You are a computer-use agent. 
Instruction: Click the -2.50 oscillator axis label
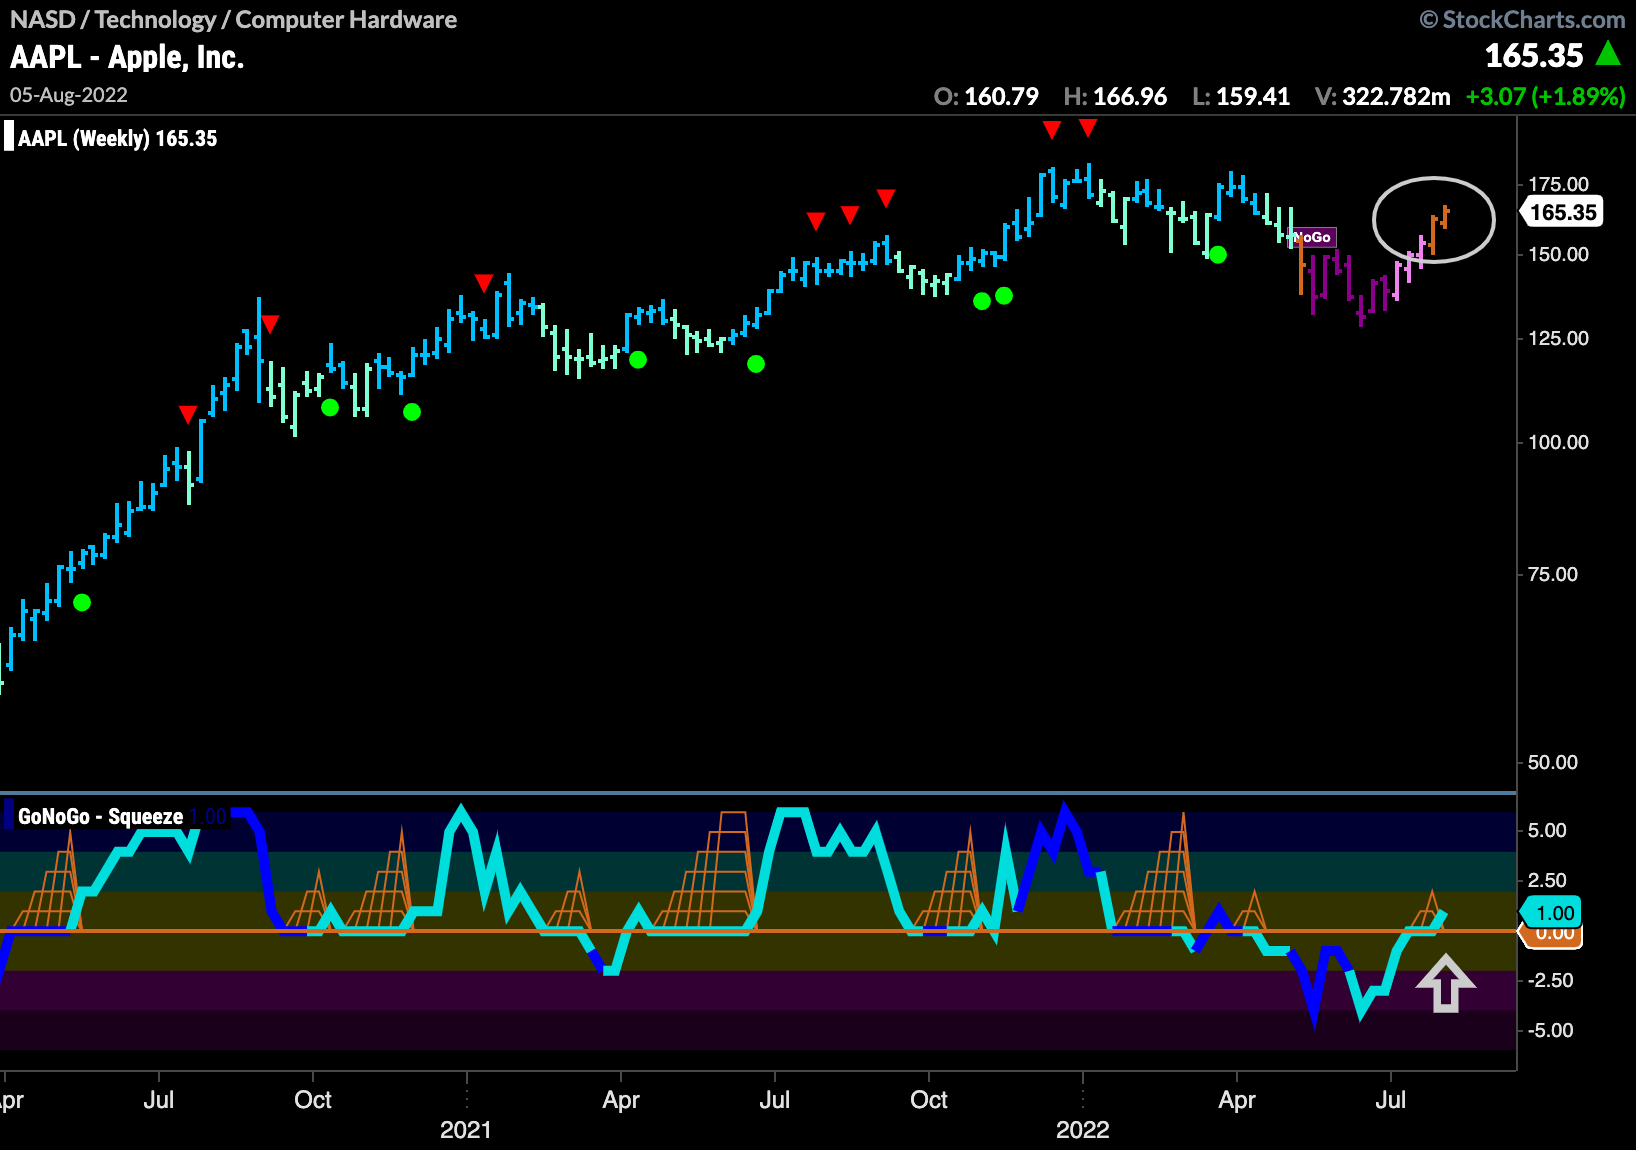1550,980
